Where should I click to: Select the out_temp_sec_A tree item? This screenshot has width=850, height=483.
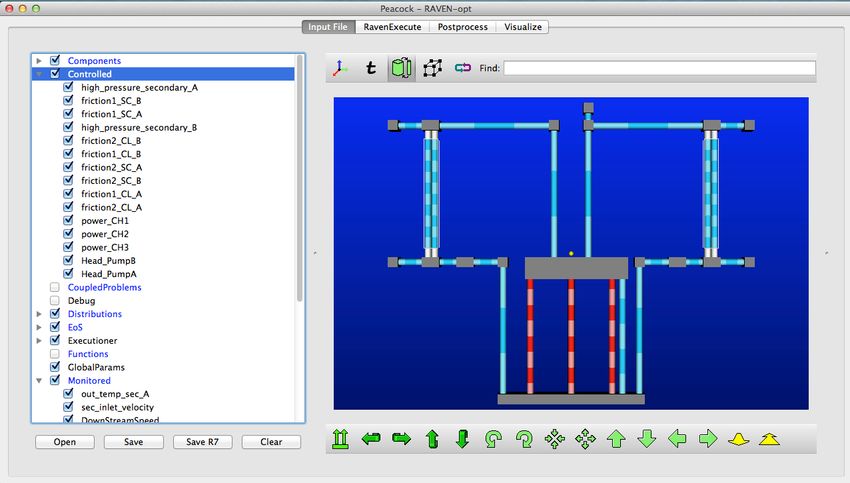pyautogui.click(x=115, y=394)
